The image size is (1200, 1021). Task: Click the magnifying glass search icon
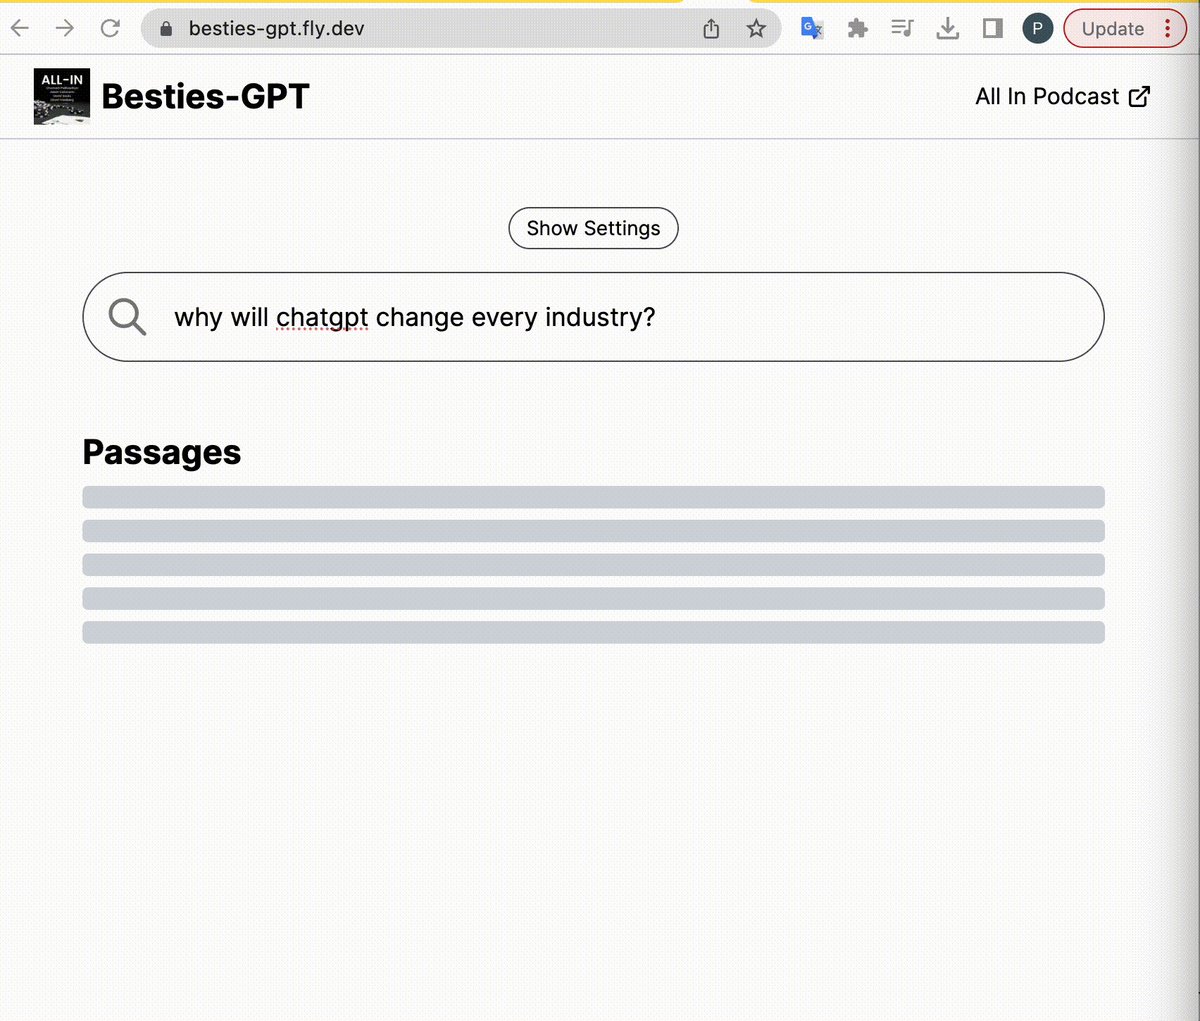pos(127,317)
